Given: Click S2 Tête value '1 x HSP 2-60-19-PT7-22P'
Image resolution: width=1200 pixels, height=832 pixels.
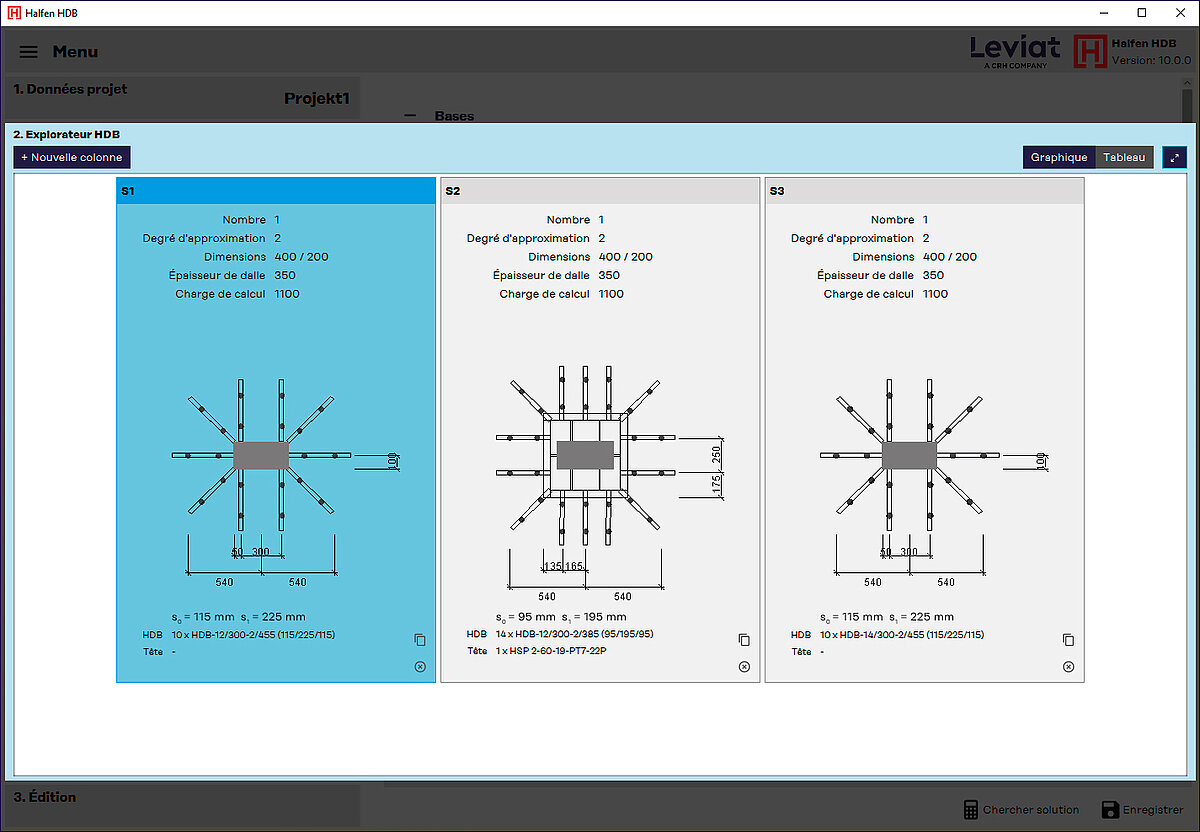Looking at the screenshot, I should pos(551,652).
